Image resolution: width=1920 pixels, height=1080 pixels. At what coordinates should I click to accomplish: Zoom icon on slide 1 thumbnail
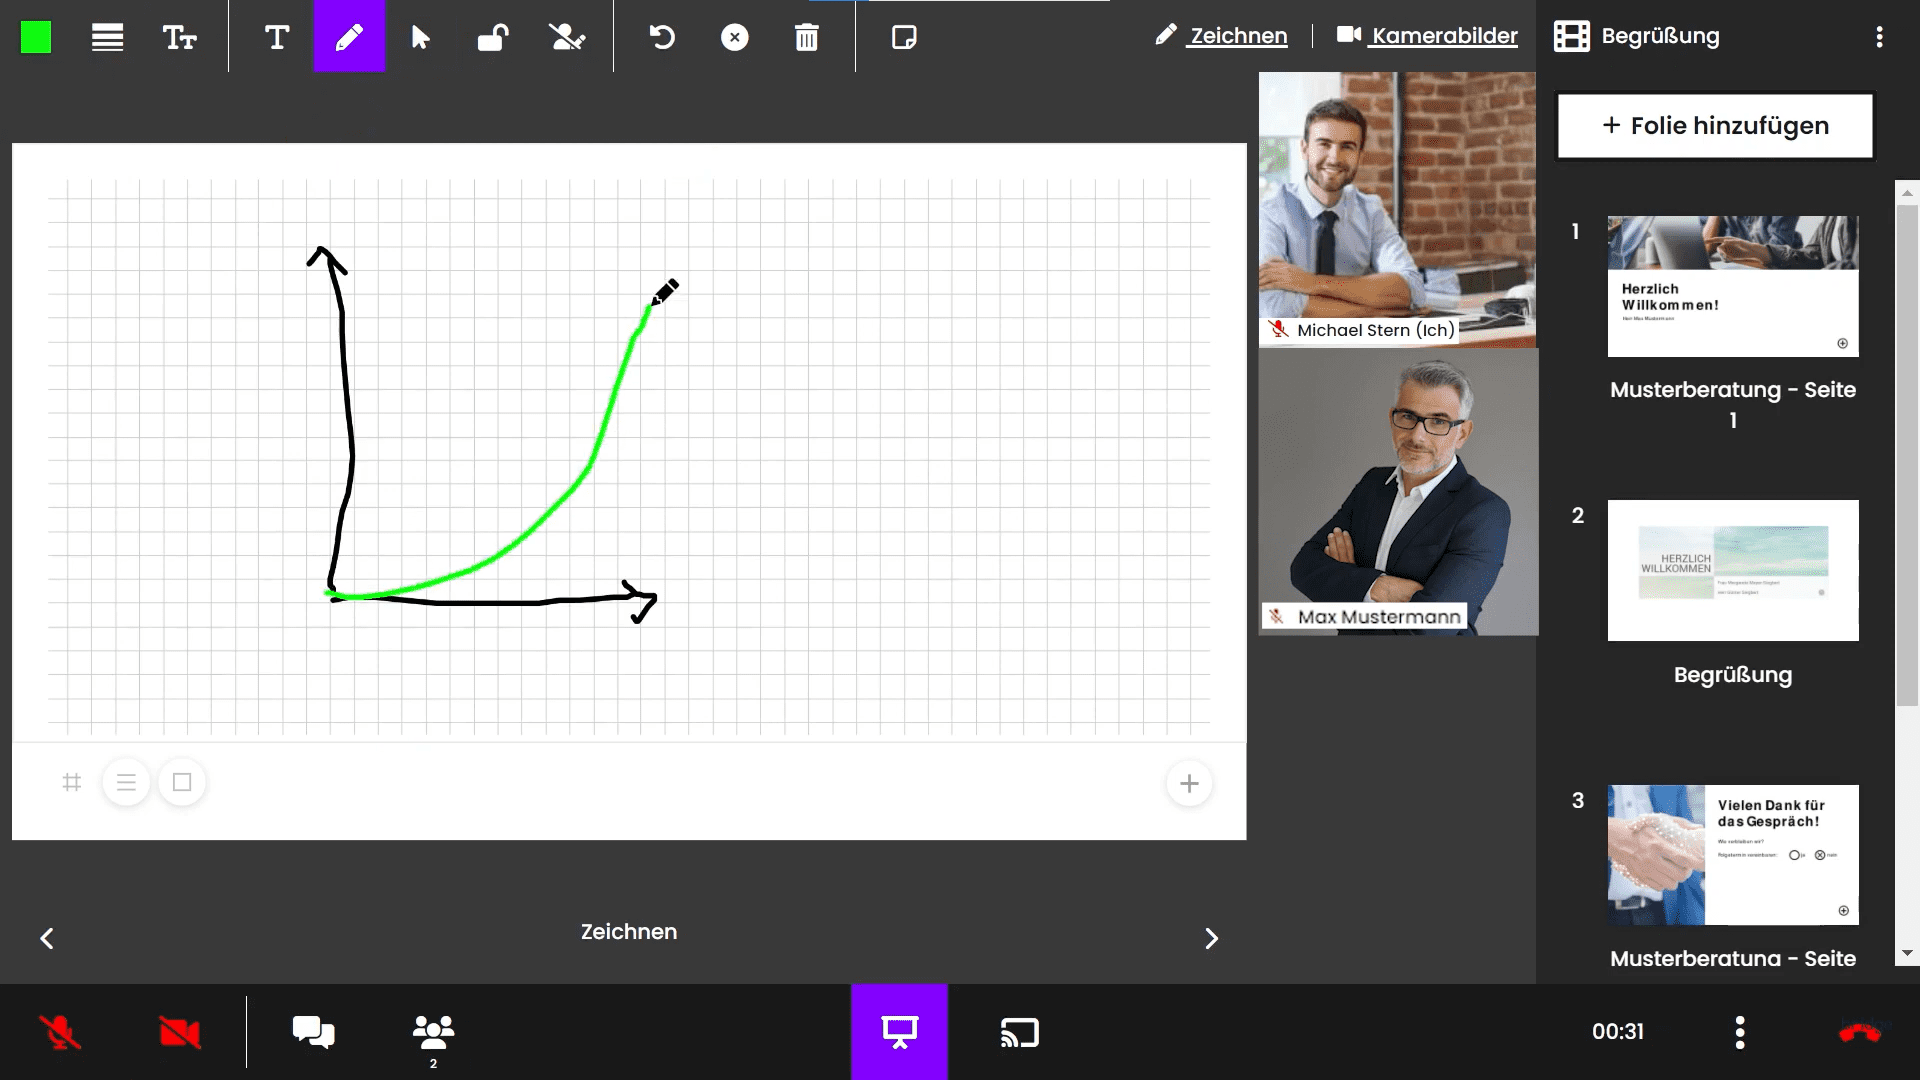[x=1843, y=343]
